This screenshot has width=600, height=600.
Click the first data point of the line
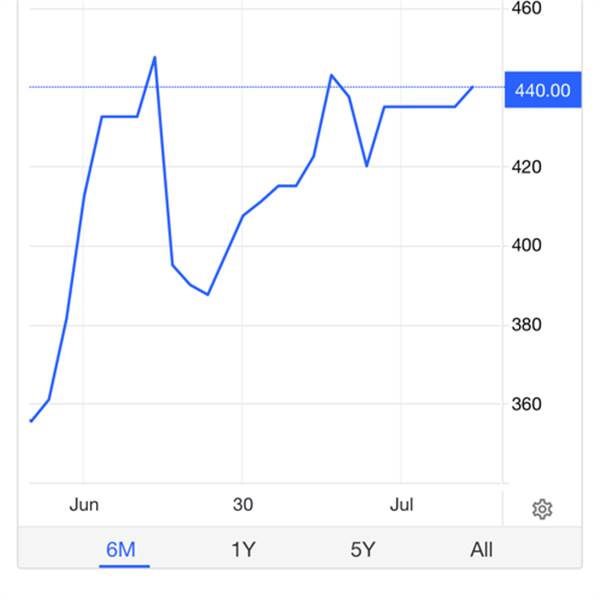click(x=31, y=421)
